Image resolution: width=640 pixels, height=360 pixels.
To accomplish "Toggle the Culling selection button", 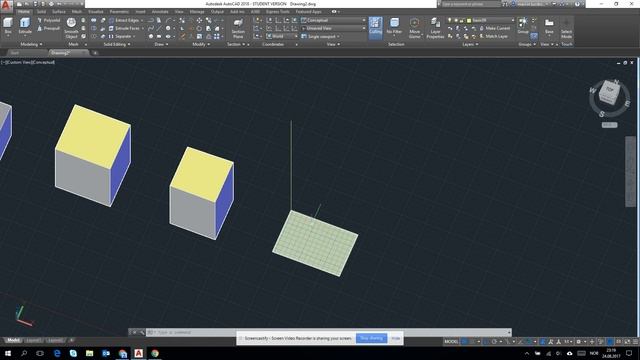I will (376, 28).
